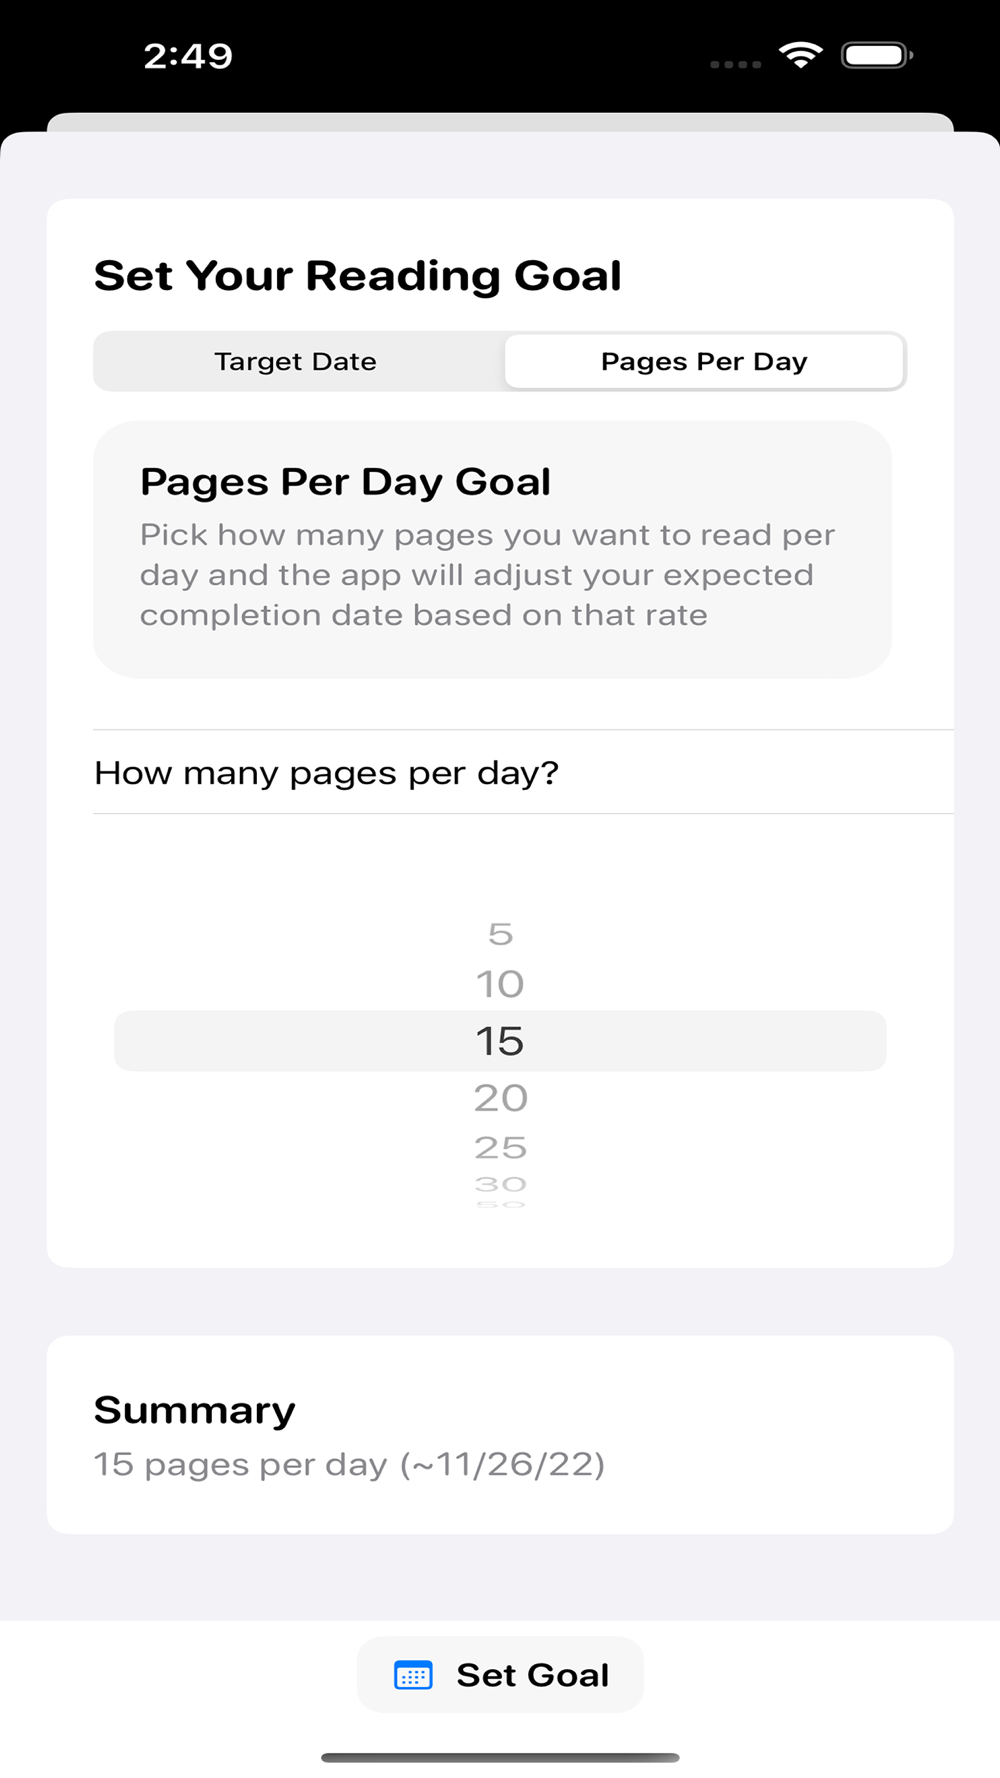Image resolution: width=1000 pixels, height=1778 pixels.
Task: Tap the Summary heading
Action: click(195, 1410)
